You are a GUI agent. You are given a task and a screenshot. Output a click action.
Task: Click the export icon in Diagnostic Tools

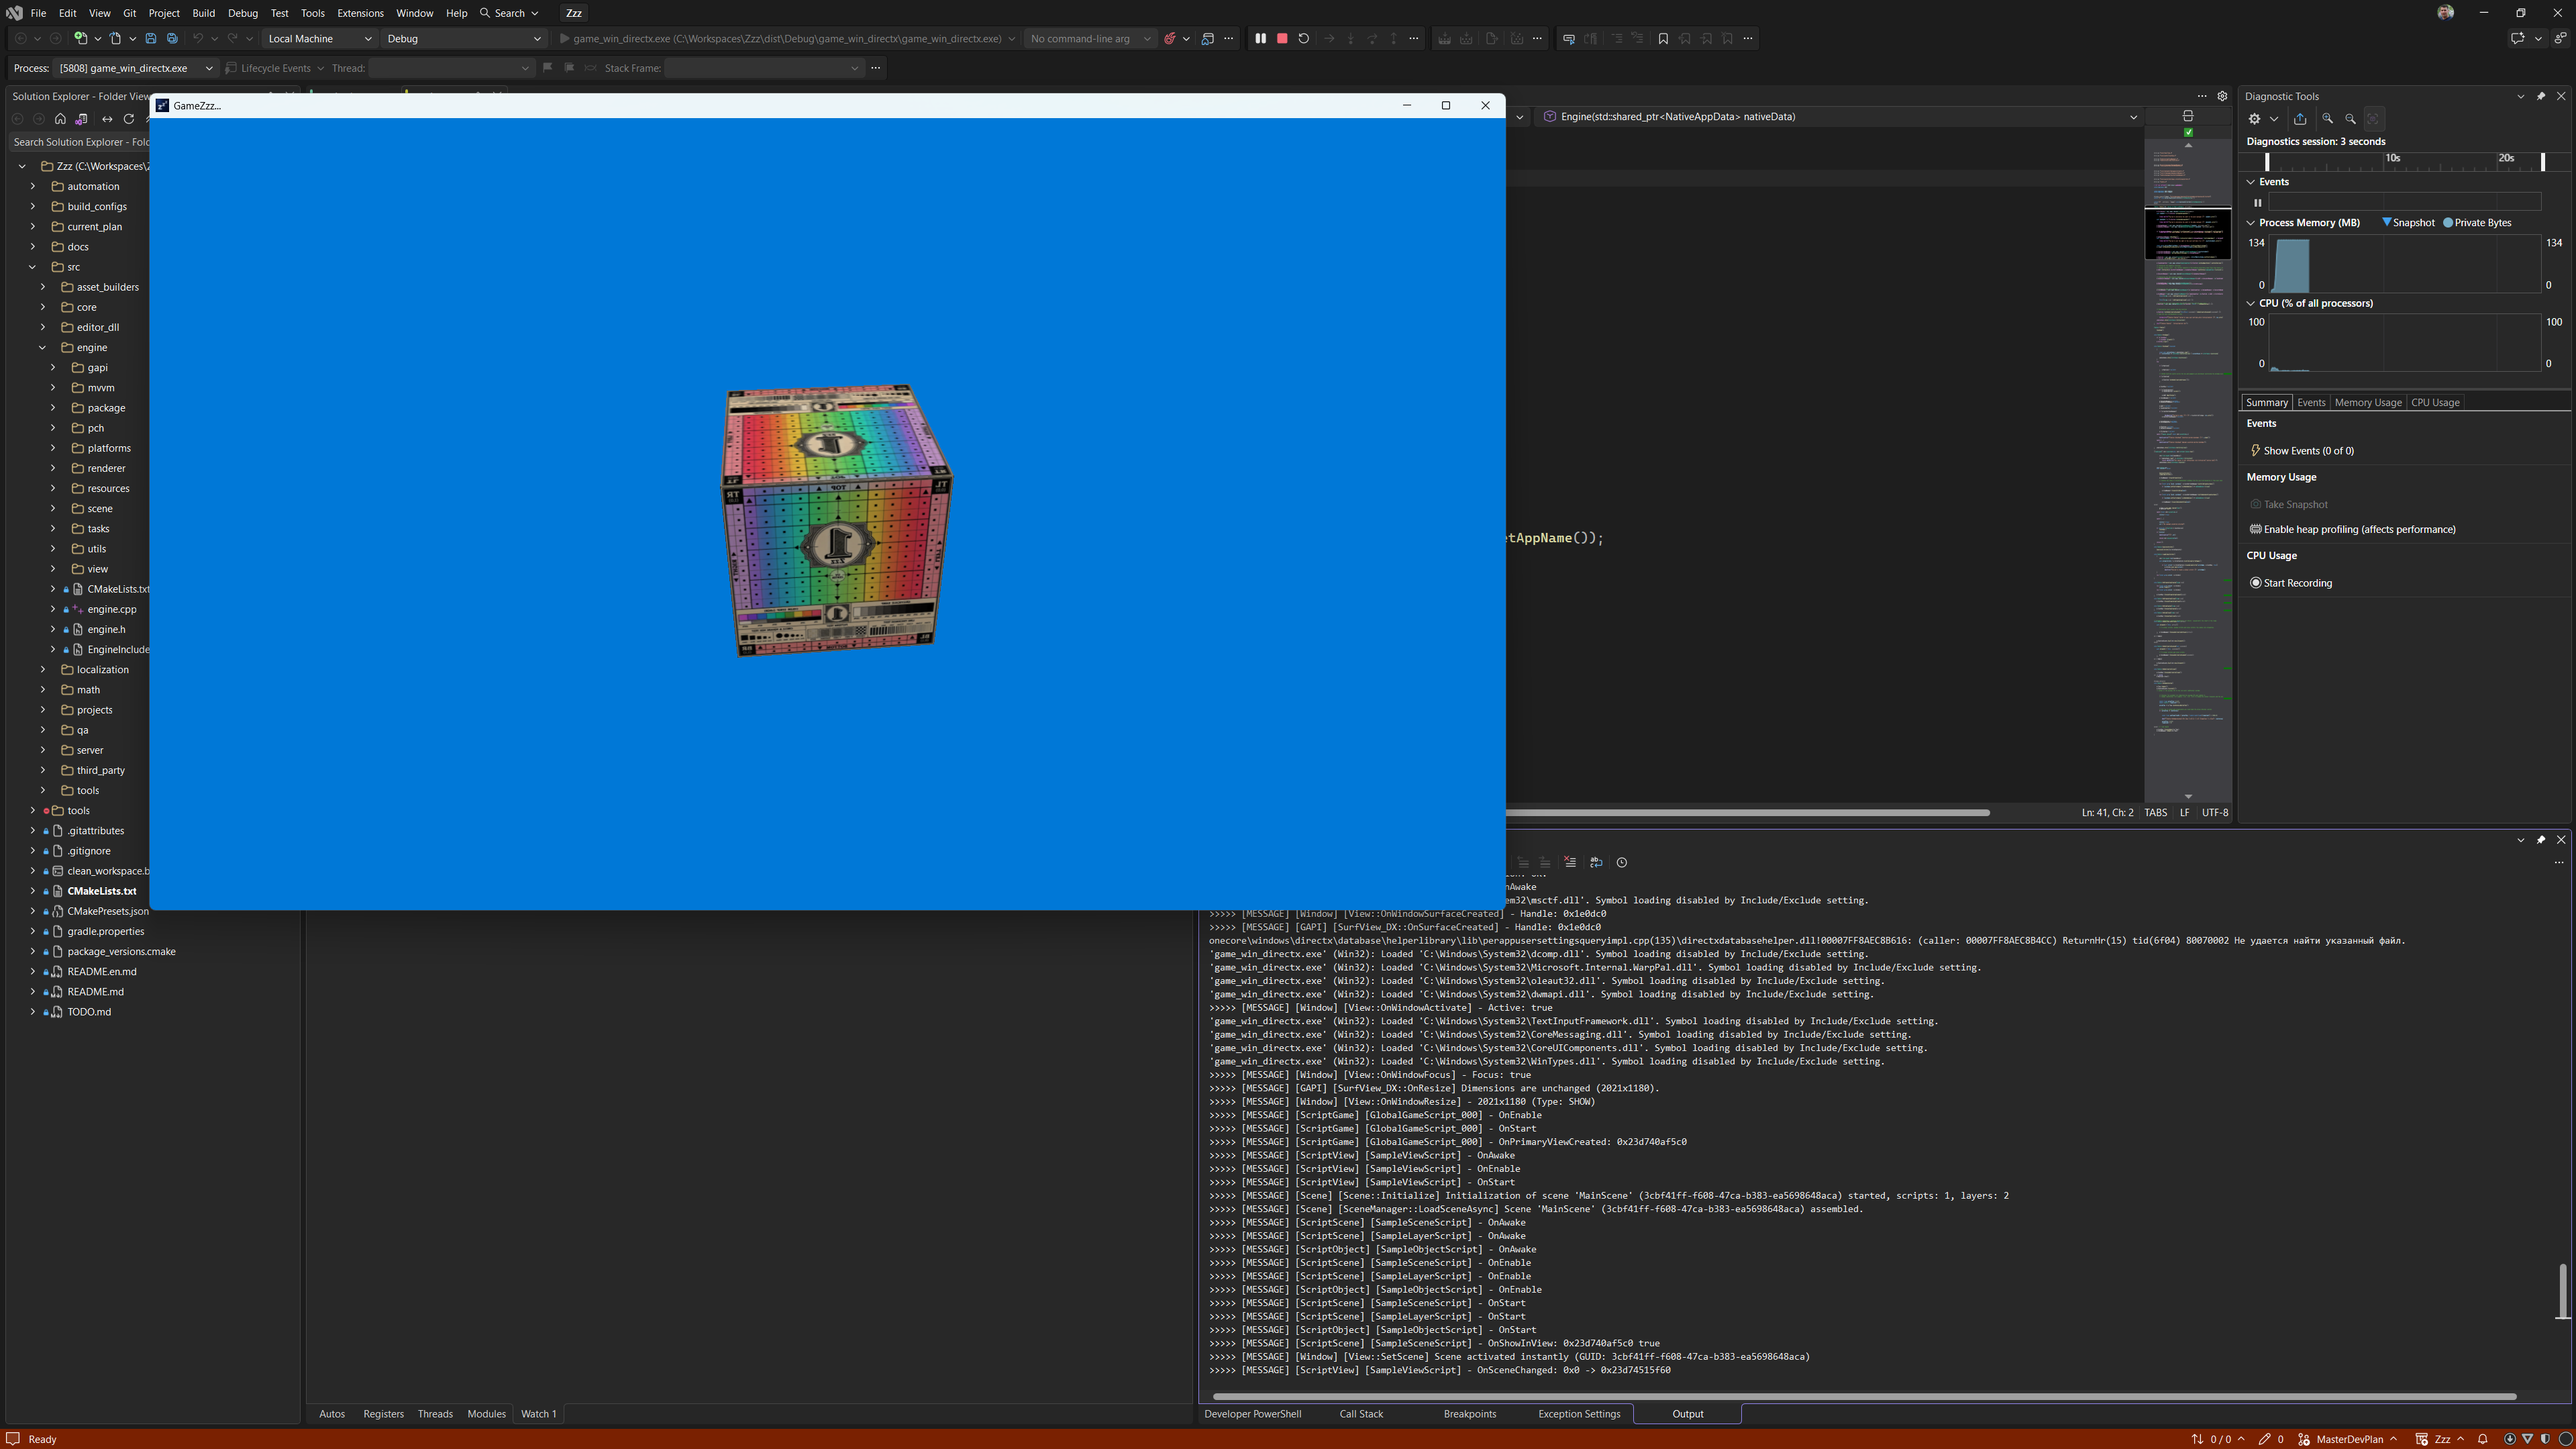tap(2300, 118)
